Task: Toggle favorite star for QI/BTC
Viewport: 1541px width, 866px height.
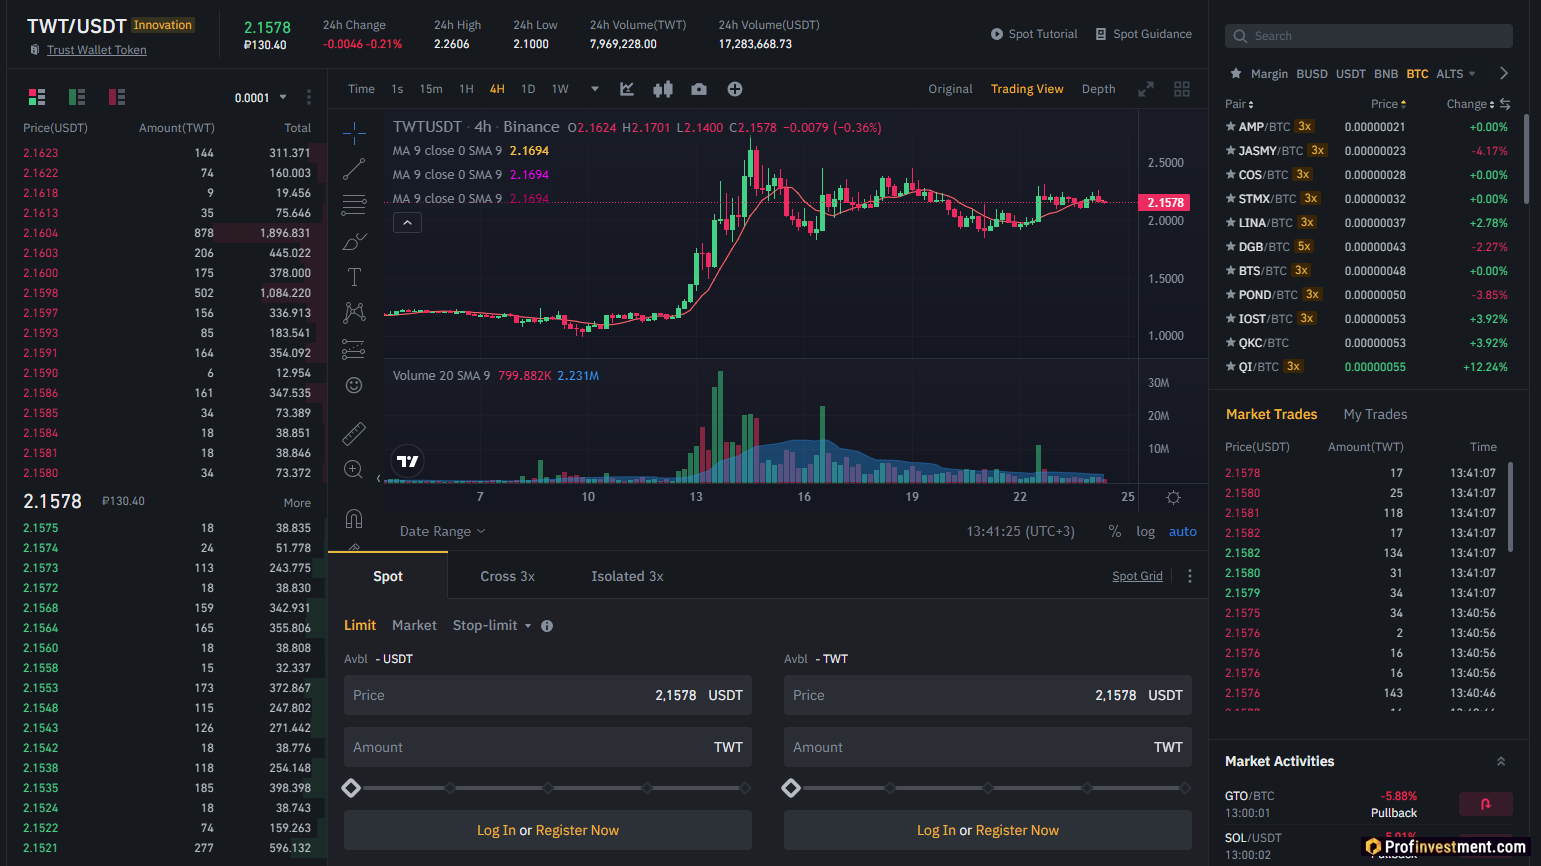Action: 1231,367
